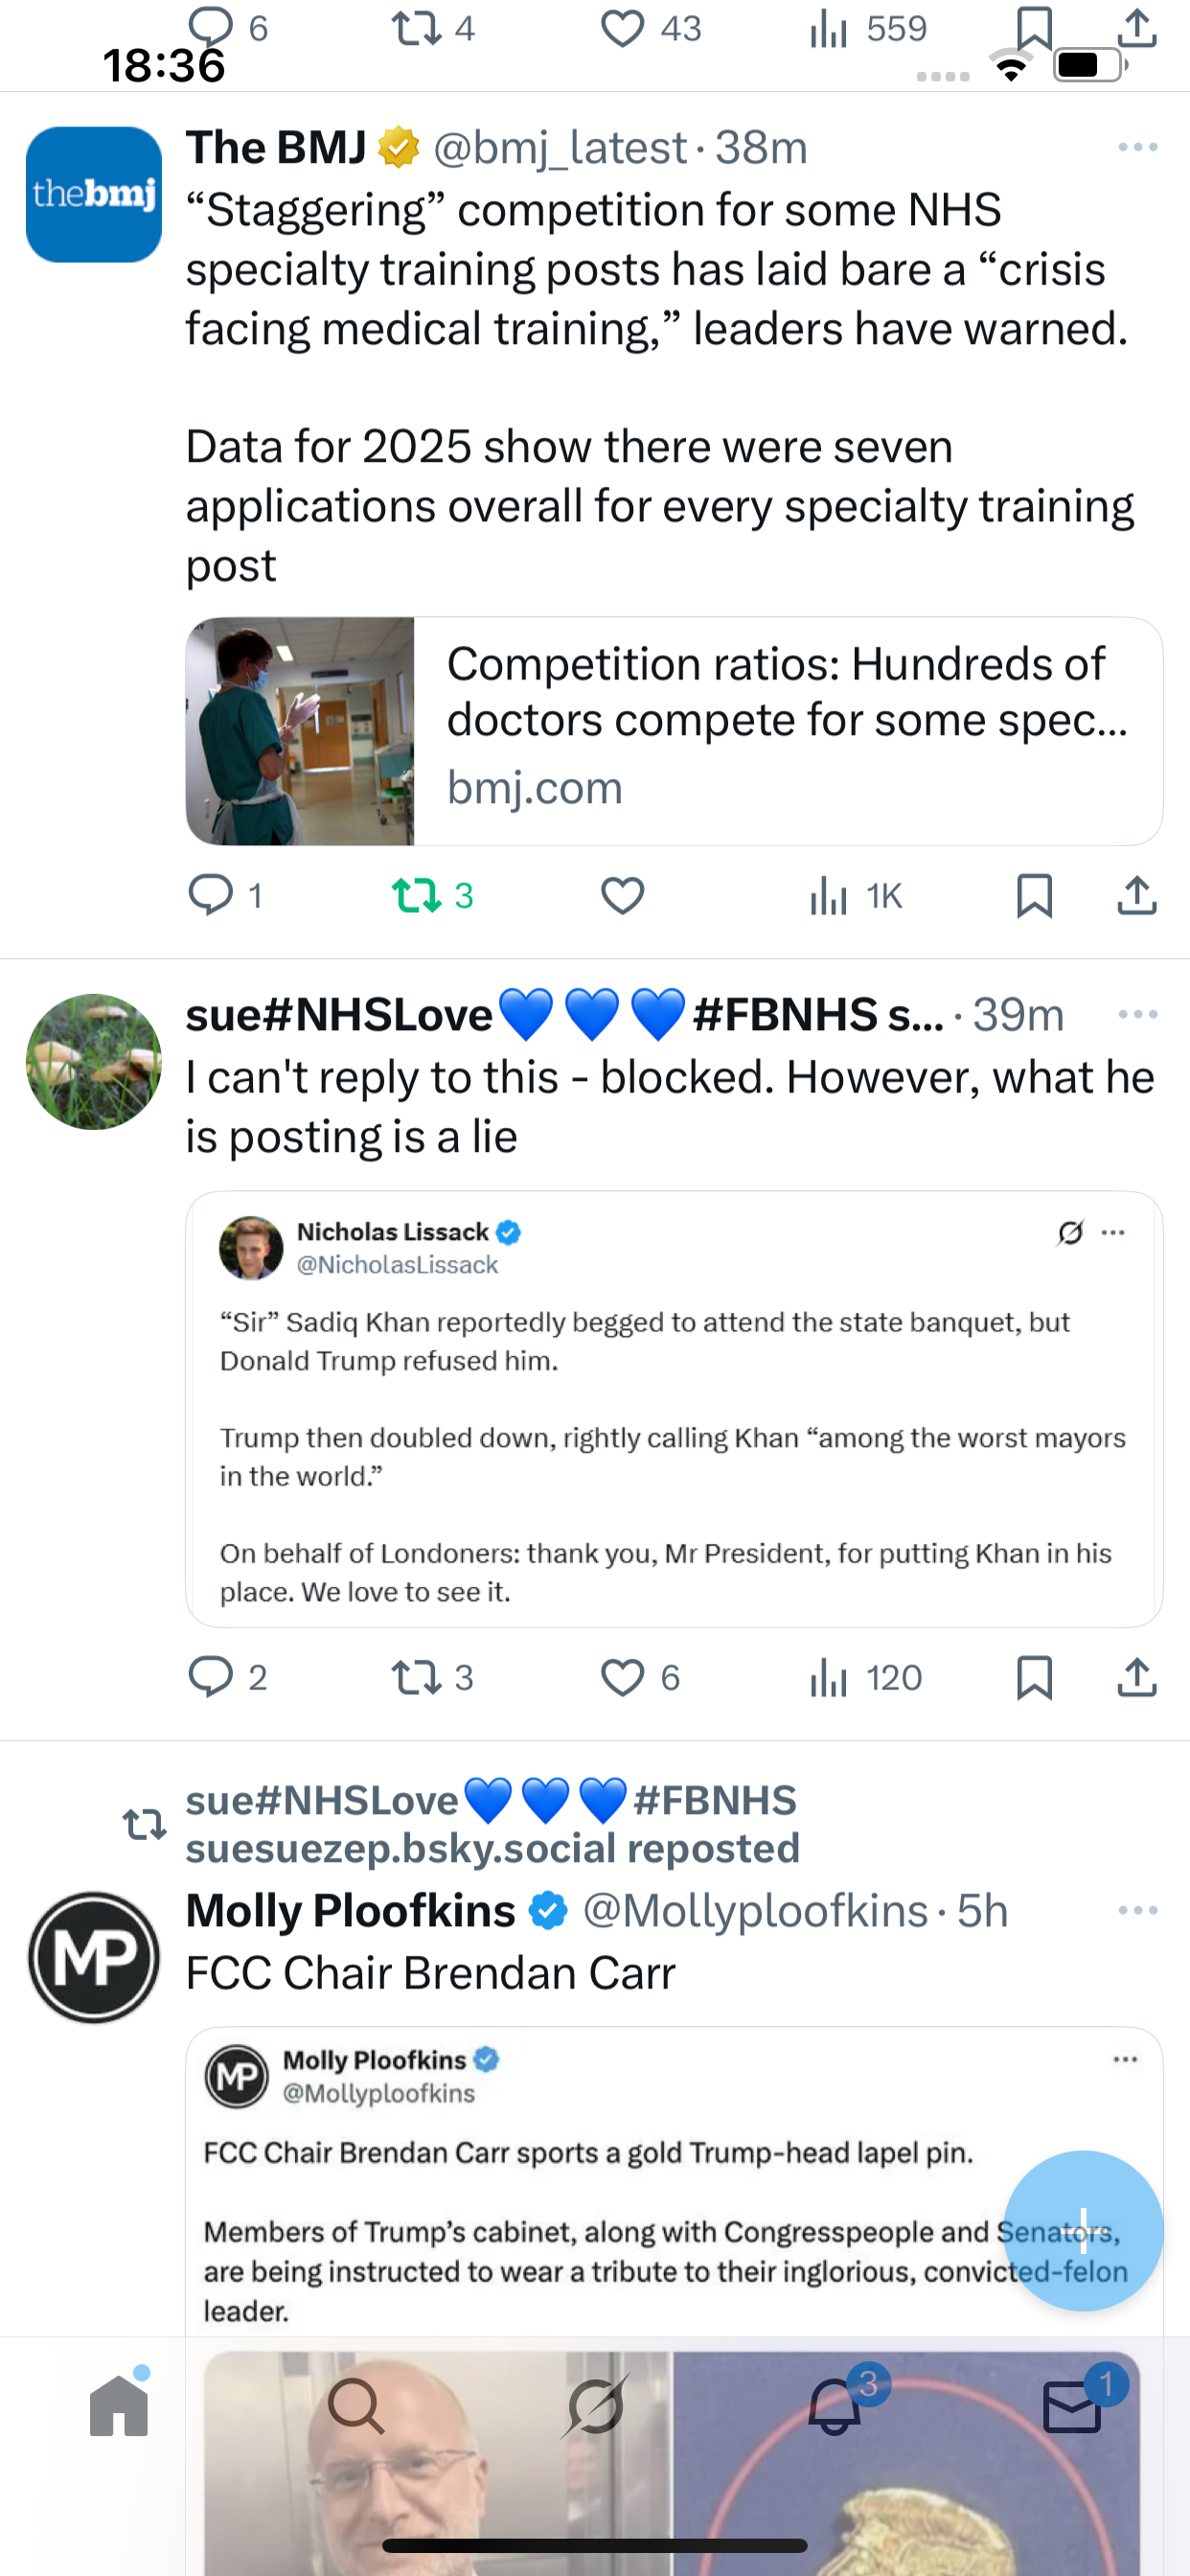Undo the repost on The BMJ tweet
The width and height of the screenshot is (1190, 2576).
[x=417, y=895]
